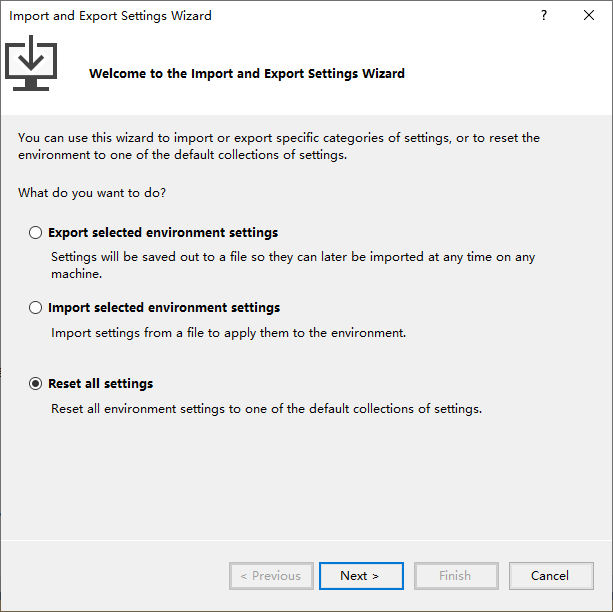Click the description under the Export option
Screen dimensions: 613x612
pyautogui.click(x=293, y=265)
